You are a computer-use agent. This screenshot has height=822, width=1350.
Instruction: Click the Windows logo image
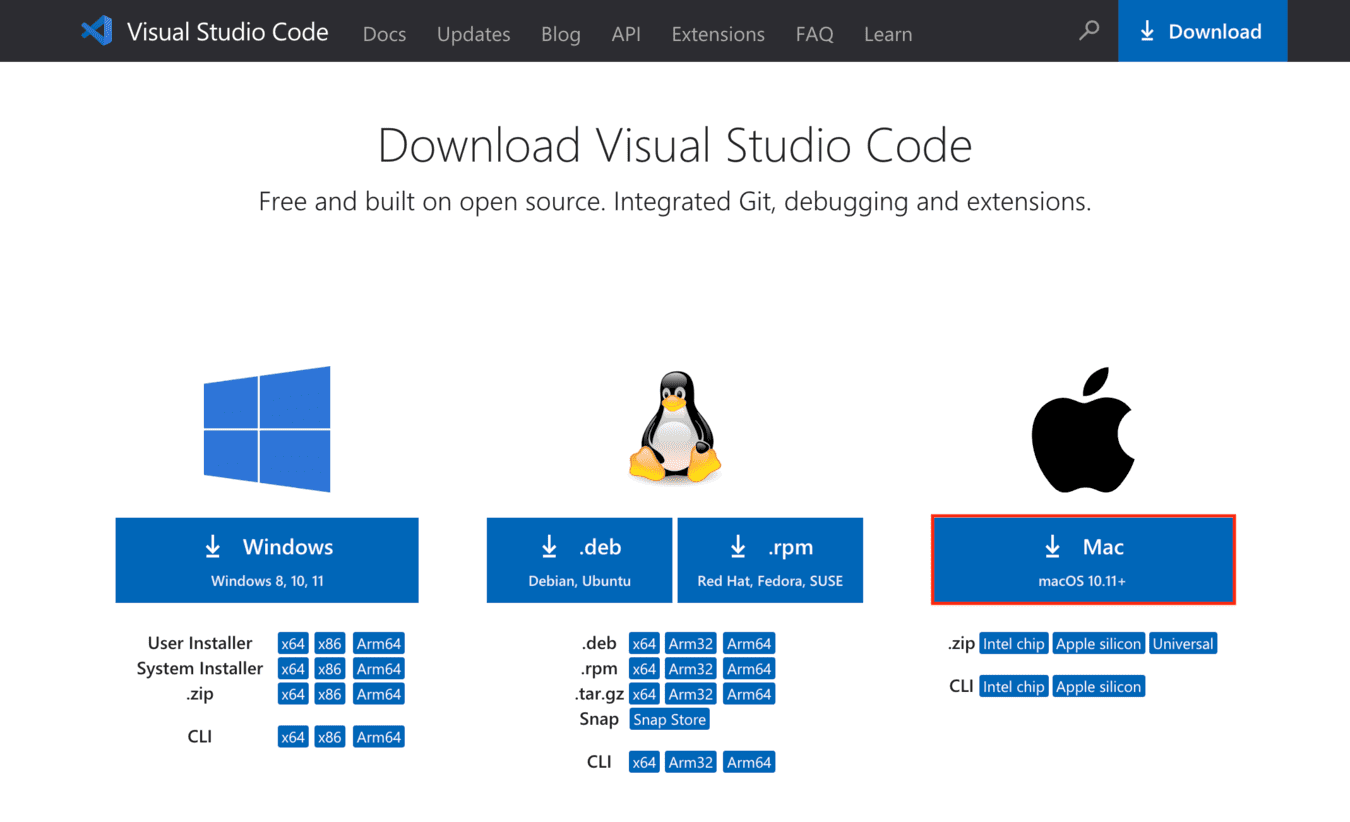point(267,429)
